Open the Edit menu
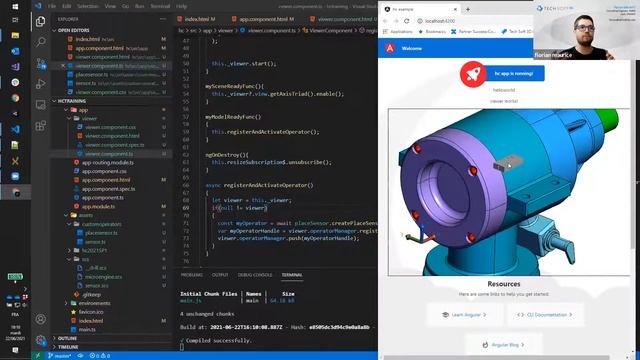Screen dimensions: 640x360 pos(67,6)
